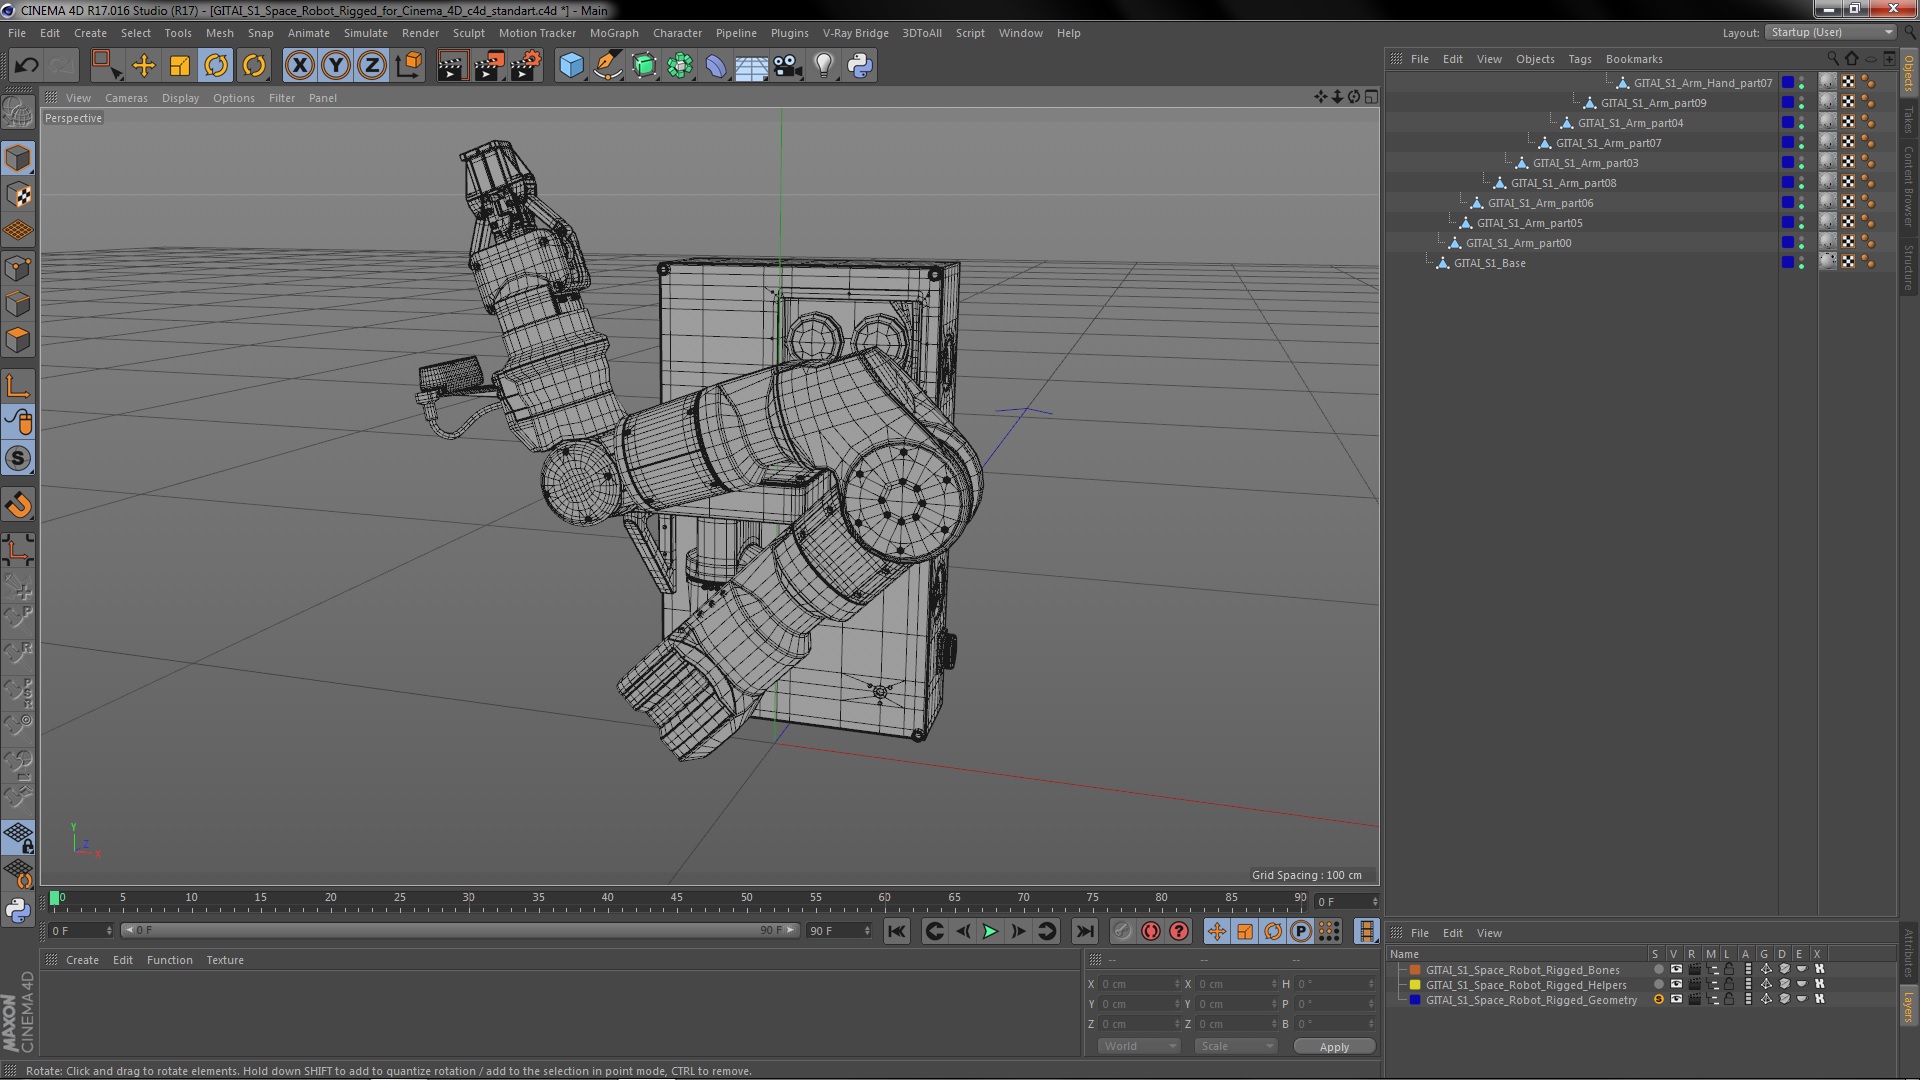Screen dimensions: 1920x1080
Task: Toggle visibility eye for Geometry layer
Action: coord(1676,999)
